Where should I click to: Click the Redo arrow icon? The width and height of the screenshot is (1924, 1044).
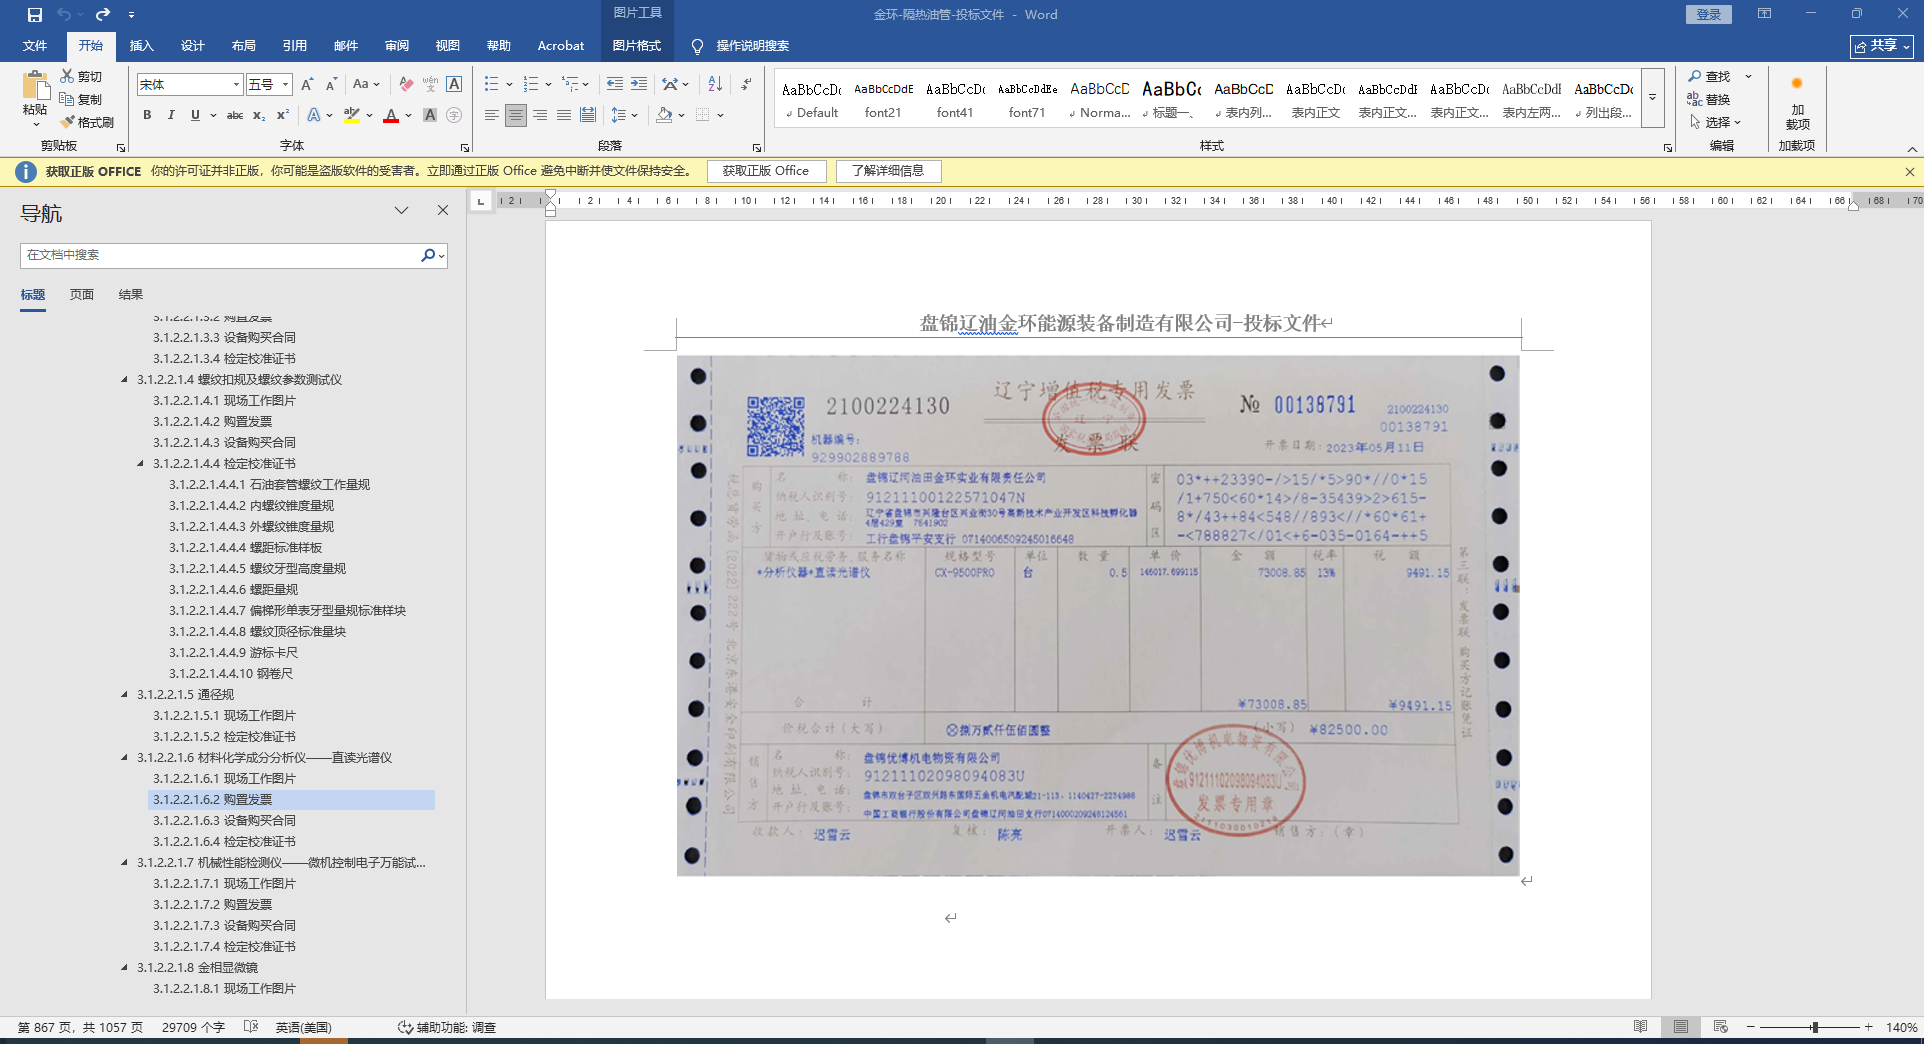coord(103,15)
